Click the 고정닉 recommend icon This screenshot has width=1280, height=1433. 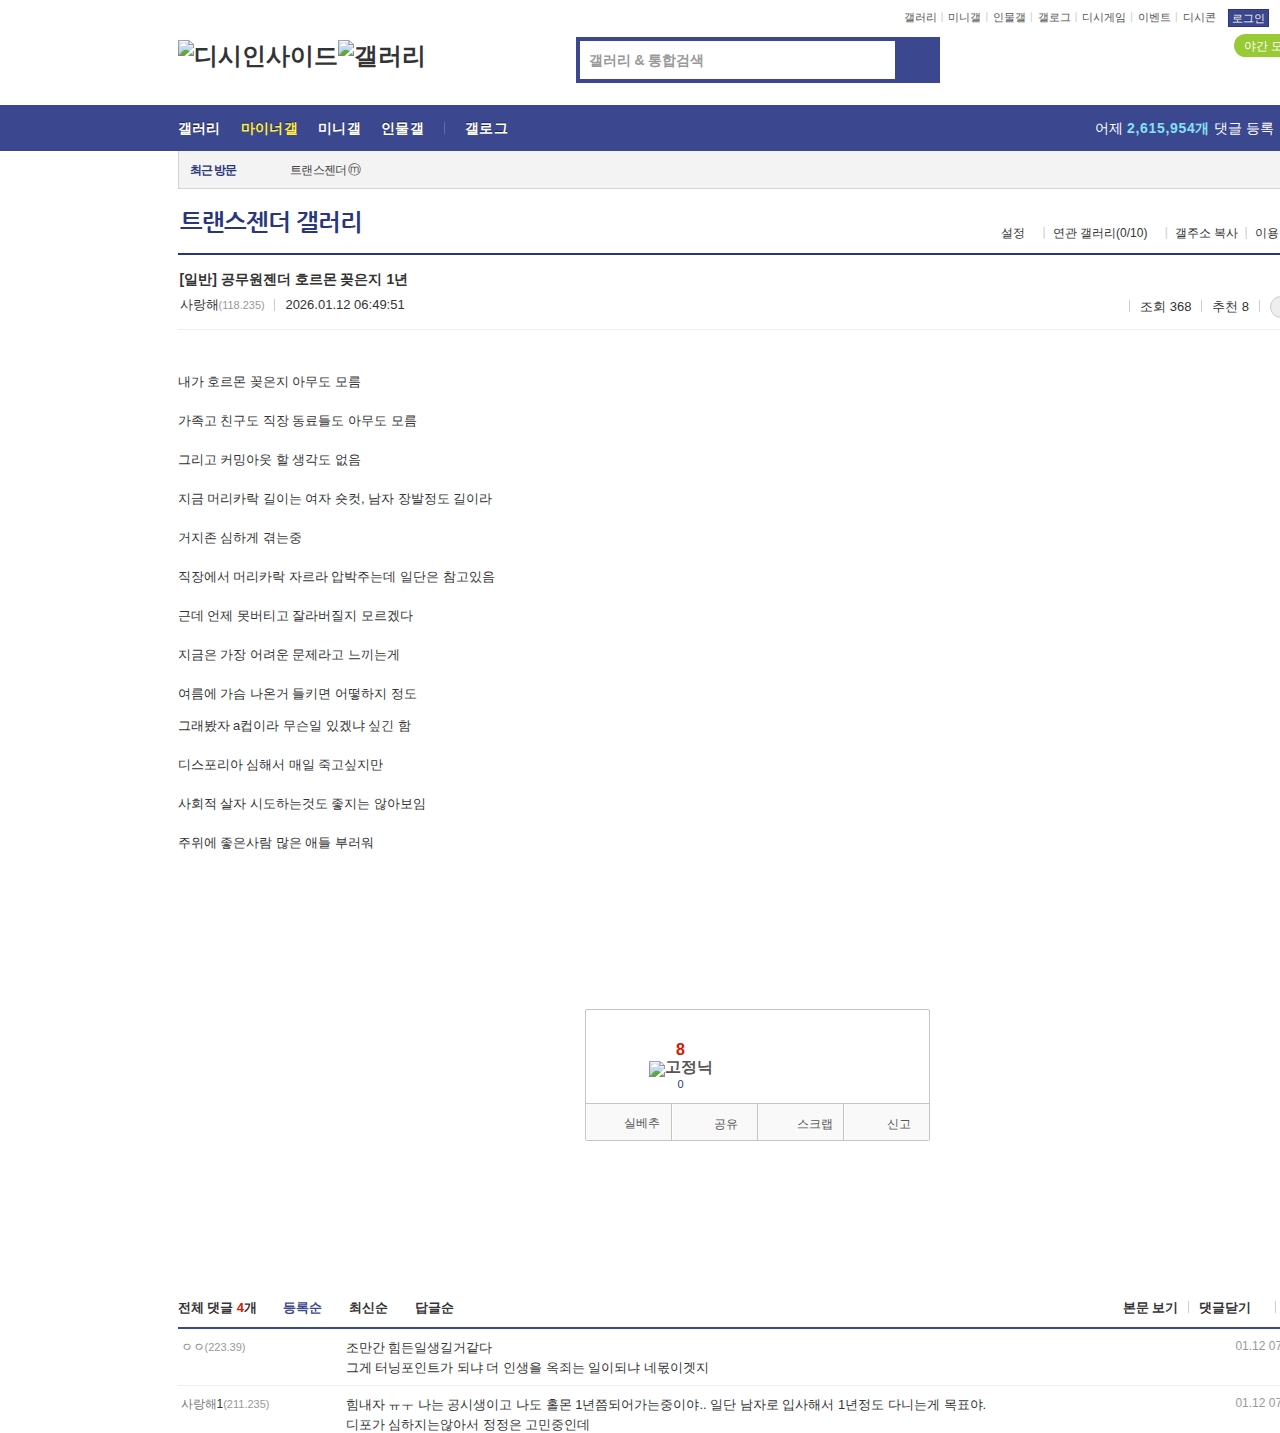click(x=680, y=1068)
